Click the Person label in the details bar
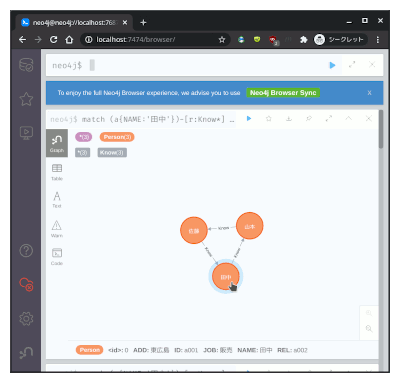This screenshot has width=400, height=383. coord(89,350)
